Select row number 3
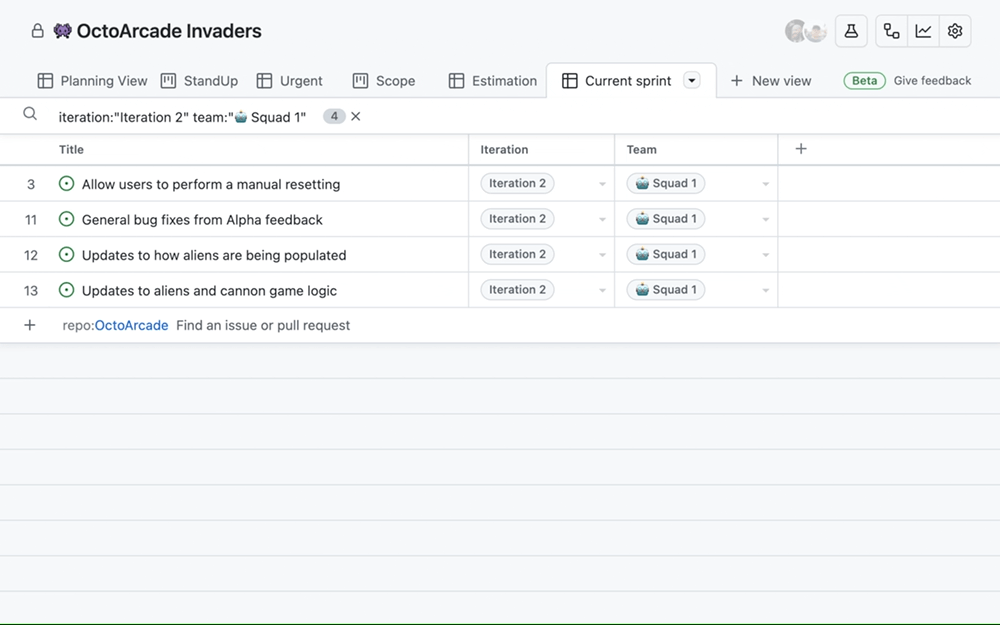Image resolution: width=1000 pixels, height=625 pixels. pyautogui.click(x=31, y=184)
